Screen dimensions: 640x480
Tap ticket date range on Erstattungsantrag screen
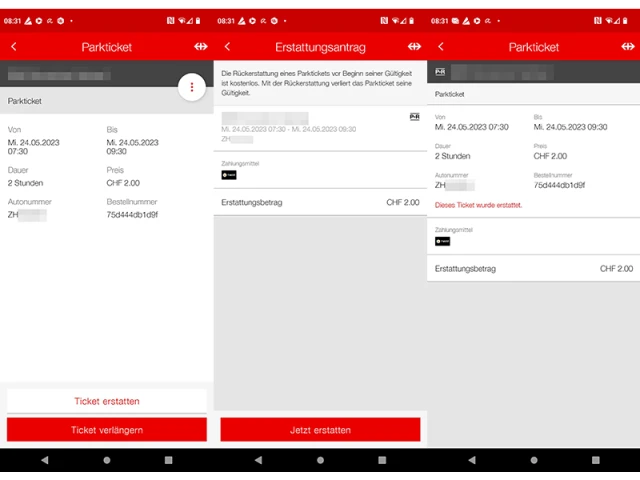coord(289,129)
